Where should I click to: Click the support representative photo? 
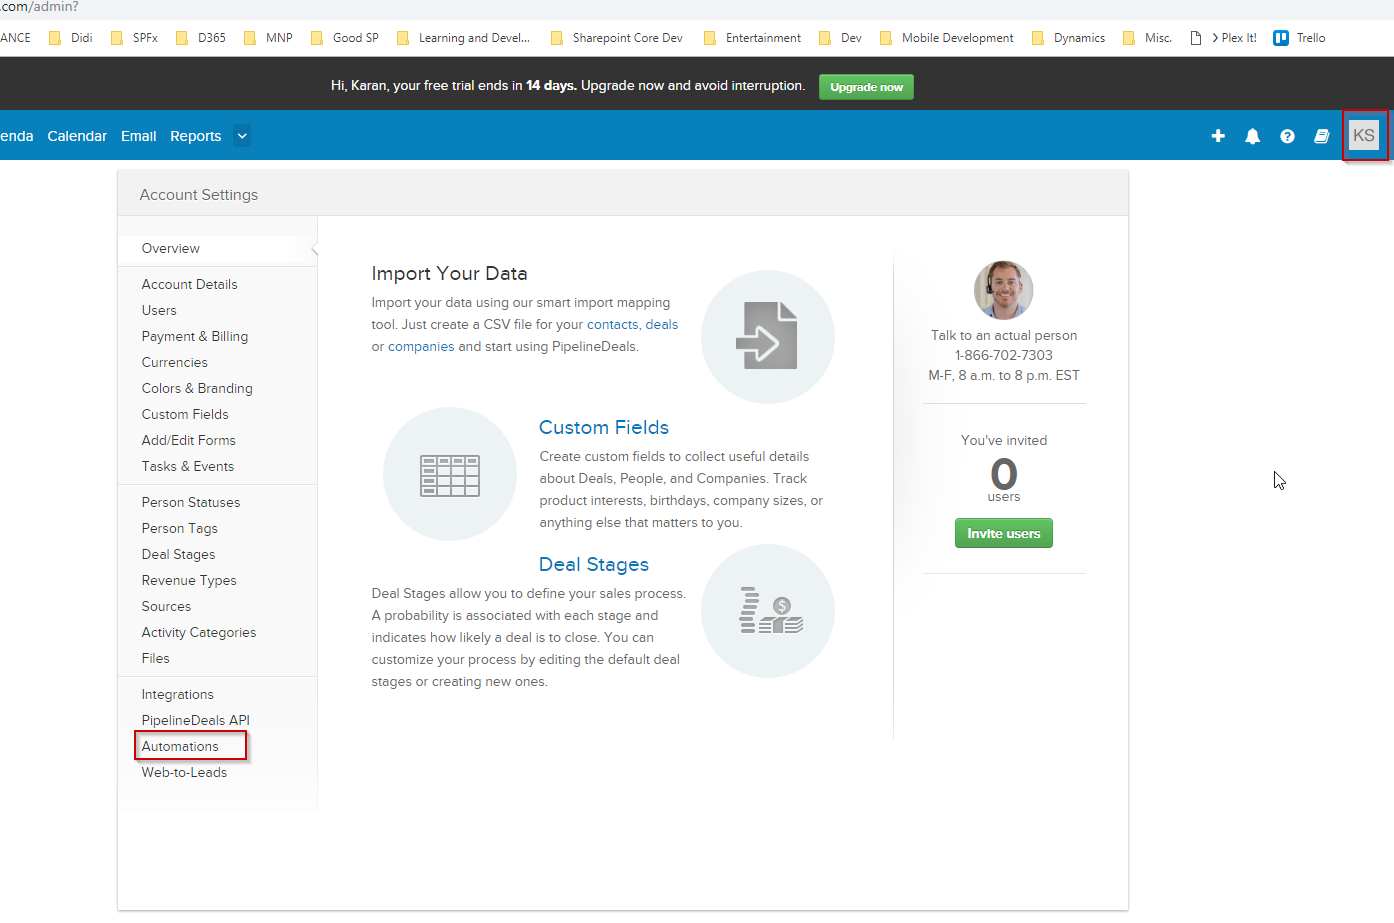point(1003,290)
